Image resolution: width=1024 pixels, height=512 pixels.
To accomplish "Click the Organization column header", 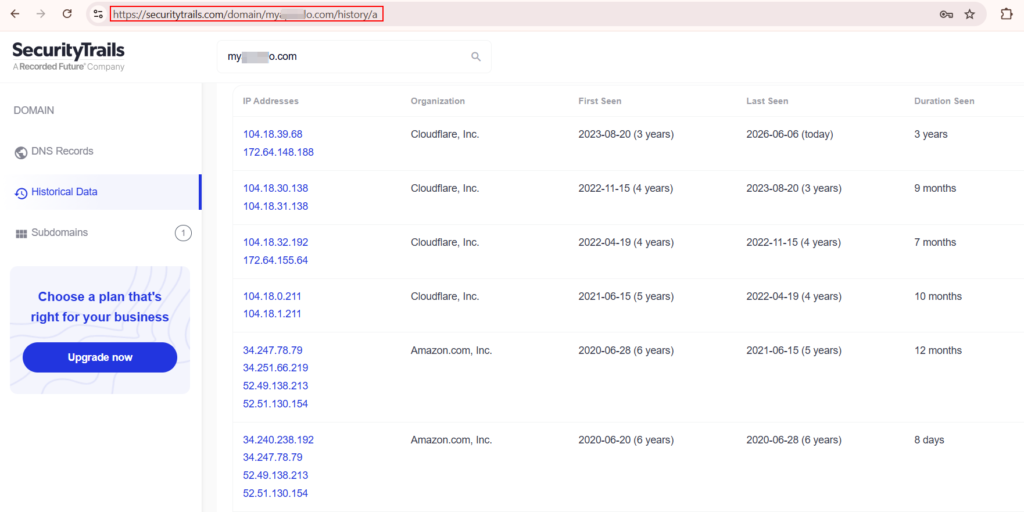I will click(438, 101).
